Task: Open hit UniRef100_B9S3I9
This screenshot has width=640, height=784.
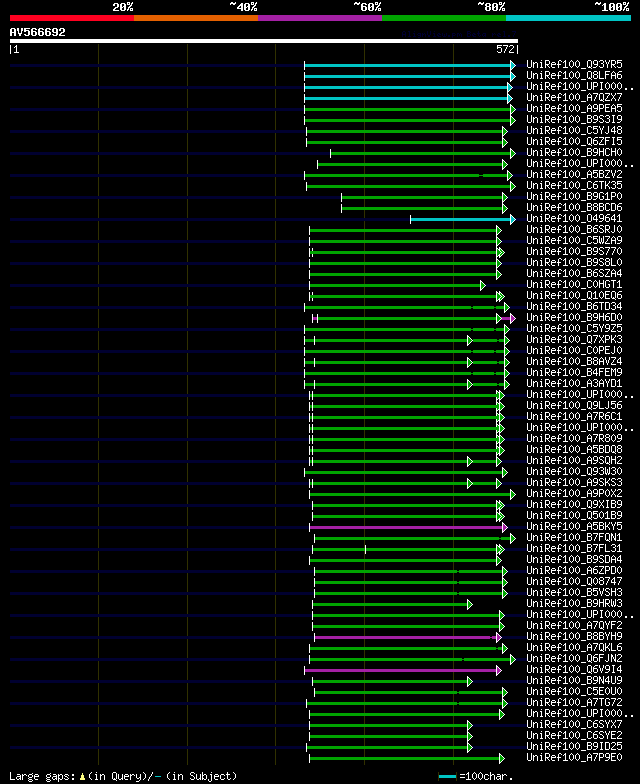Action: [574, 120]
